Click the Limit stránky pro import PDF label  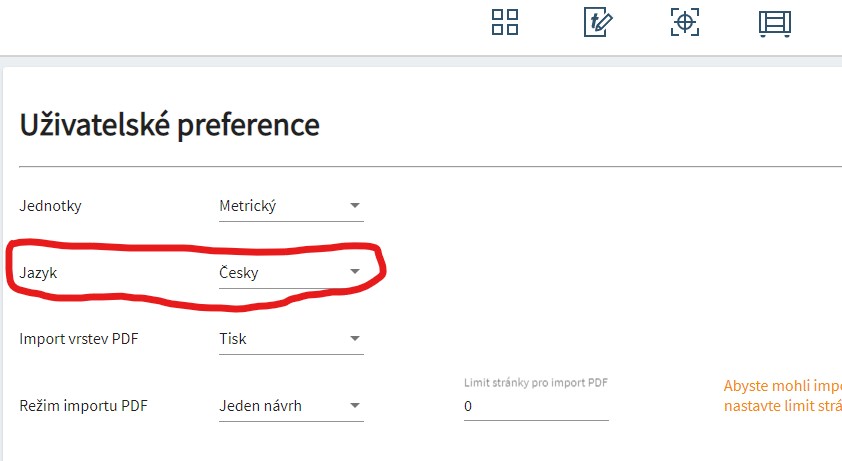click(535, 383)
